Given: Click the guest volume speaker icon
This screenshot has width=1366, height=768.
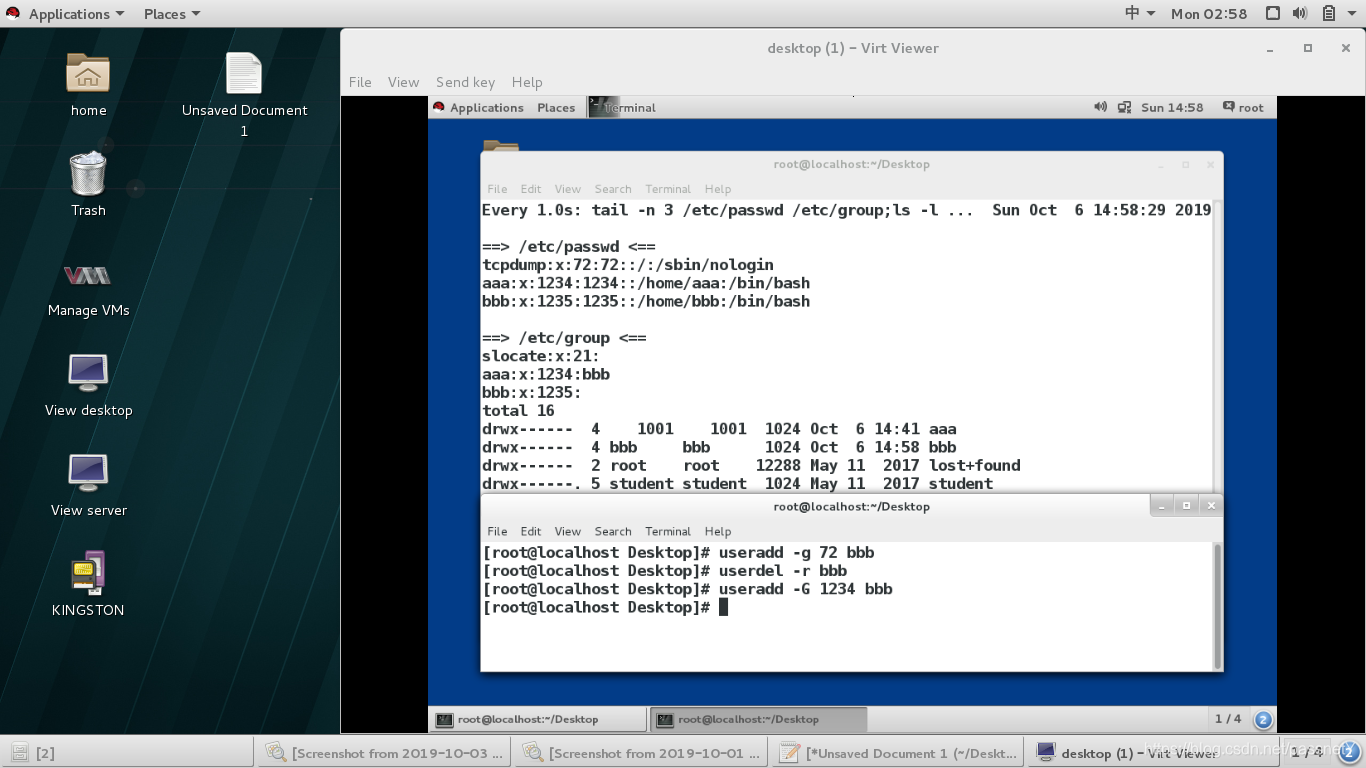Looking at the screenshot, I should pyautogui.click(x=1100, y=107).
